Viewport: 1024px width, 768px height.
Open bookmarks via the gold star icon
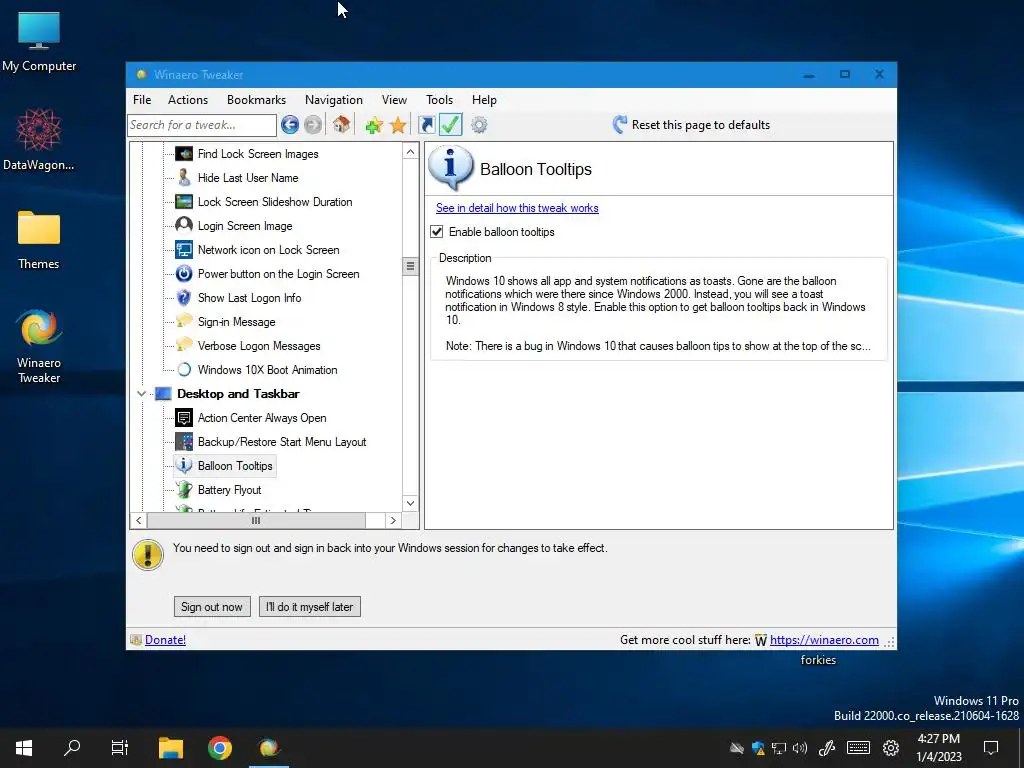(398, 125)
